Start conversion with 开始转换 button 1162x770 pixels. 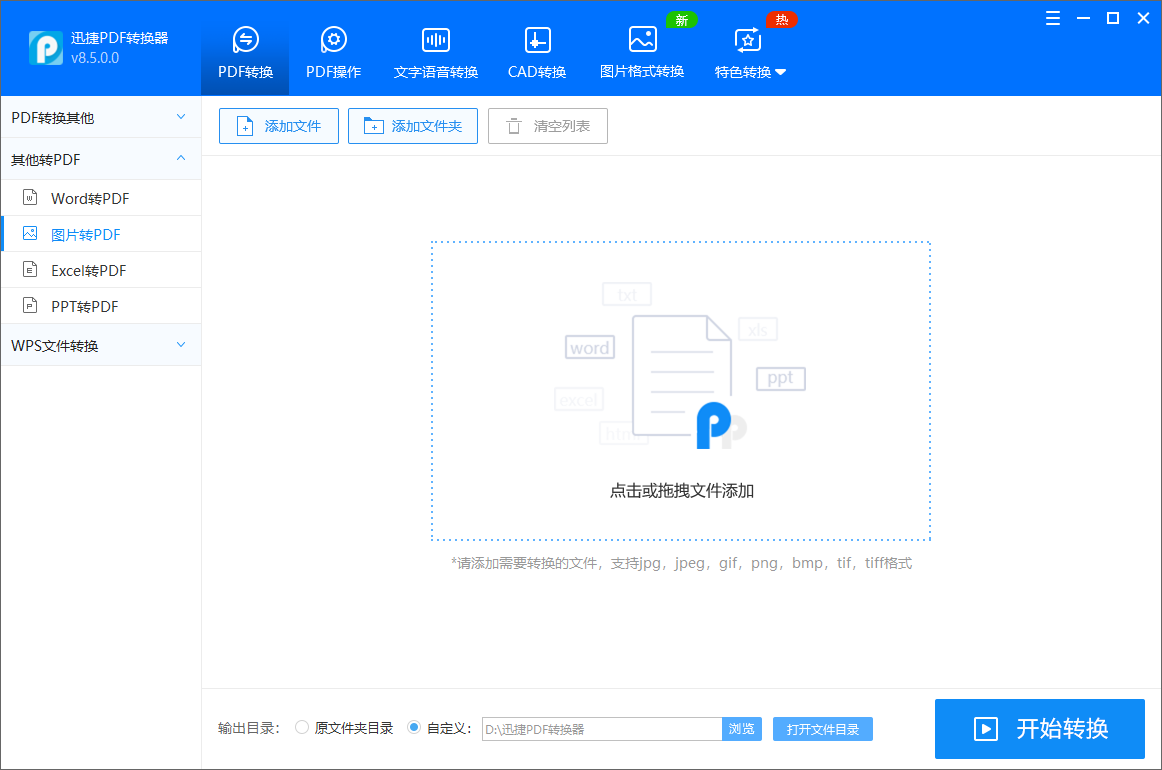tap(1040, 728)
